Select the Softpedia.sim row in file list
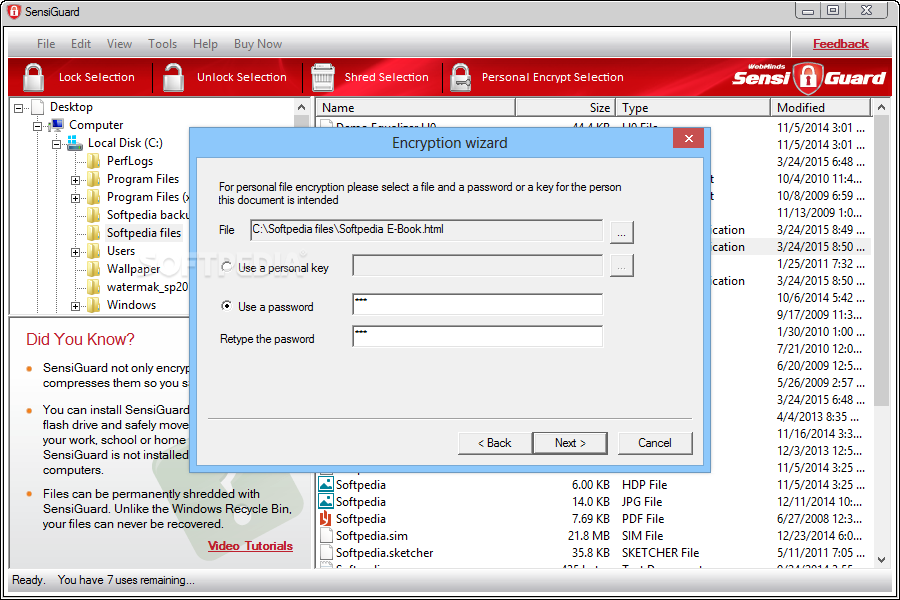Screen dimensions: 900x600 coord(591,536)
